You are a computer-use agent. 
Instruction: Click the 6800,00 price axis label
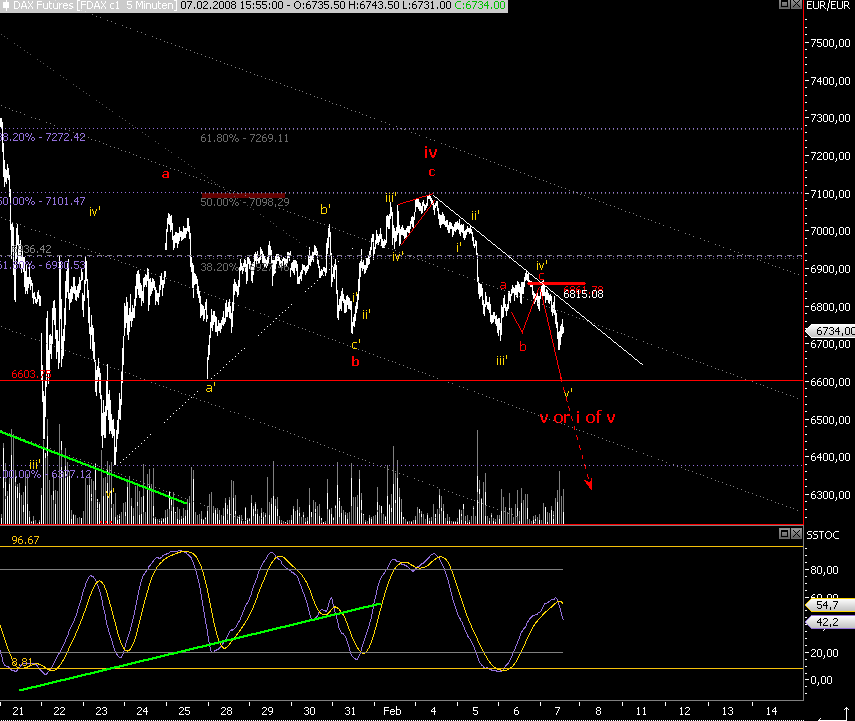coord(830,307)
